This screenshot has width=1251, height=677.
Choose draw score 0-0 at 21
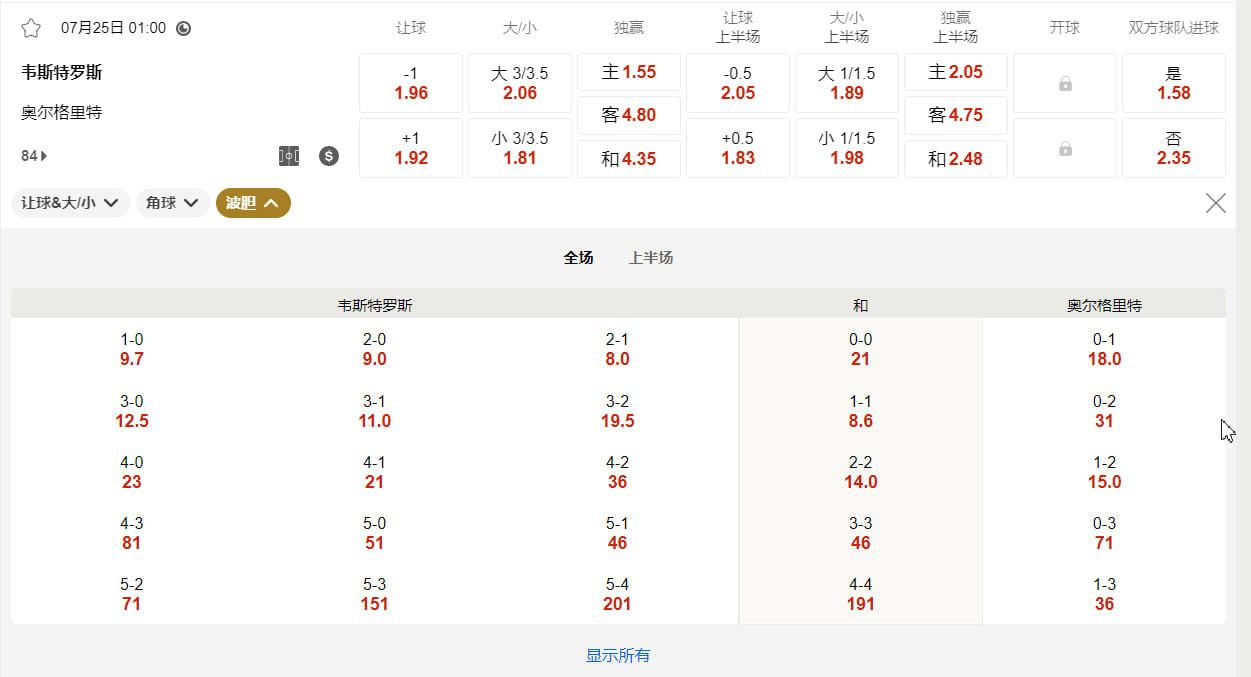[x=861, y=349]
